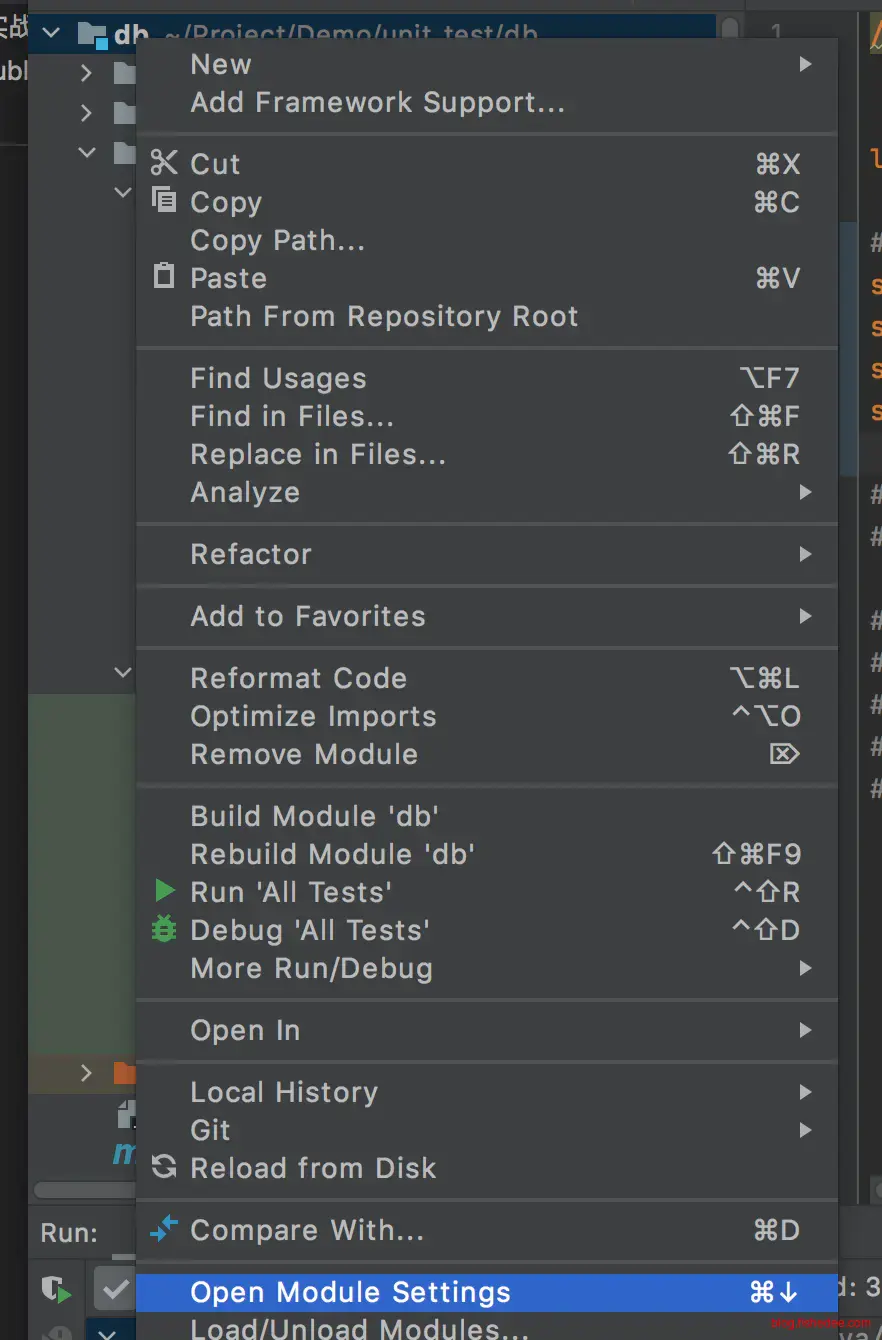Image resolution: width=882 pixels, height=1340 pixels.
Task: Toggle the checkmark button in Run panel
Action: pyautogui.click(x=114, y=1290)
